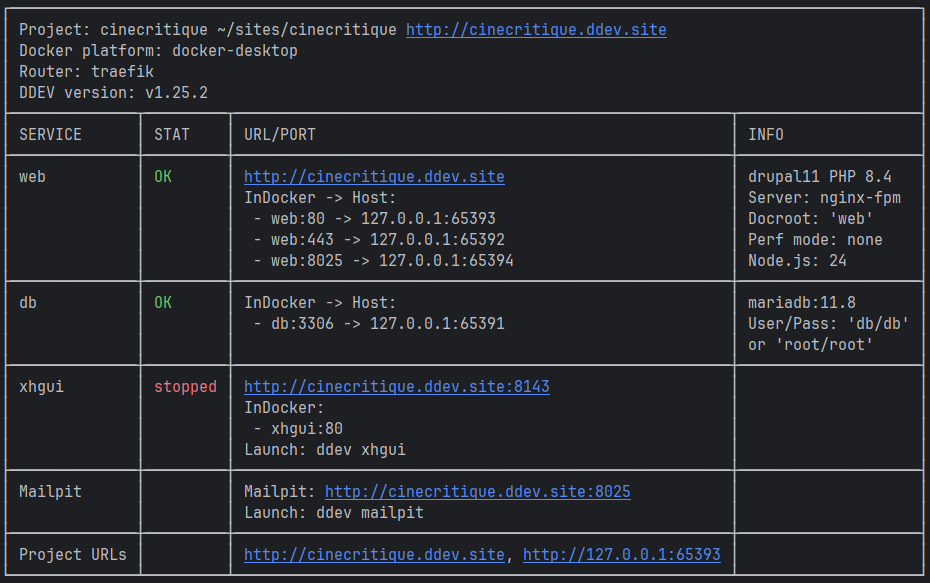Click the STAT column header
Image resolution: width=930 pixels, height=583 pixels.
(x=172, y=135)
